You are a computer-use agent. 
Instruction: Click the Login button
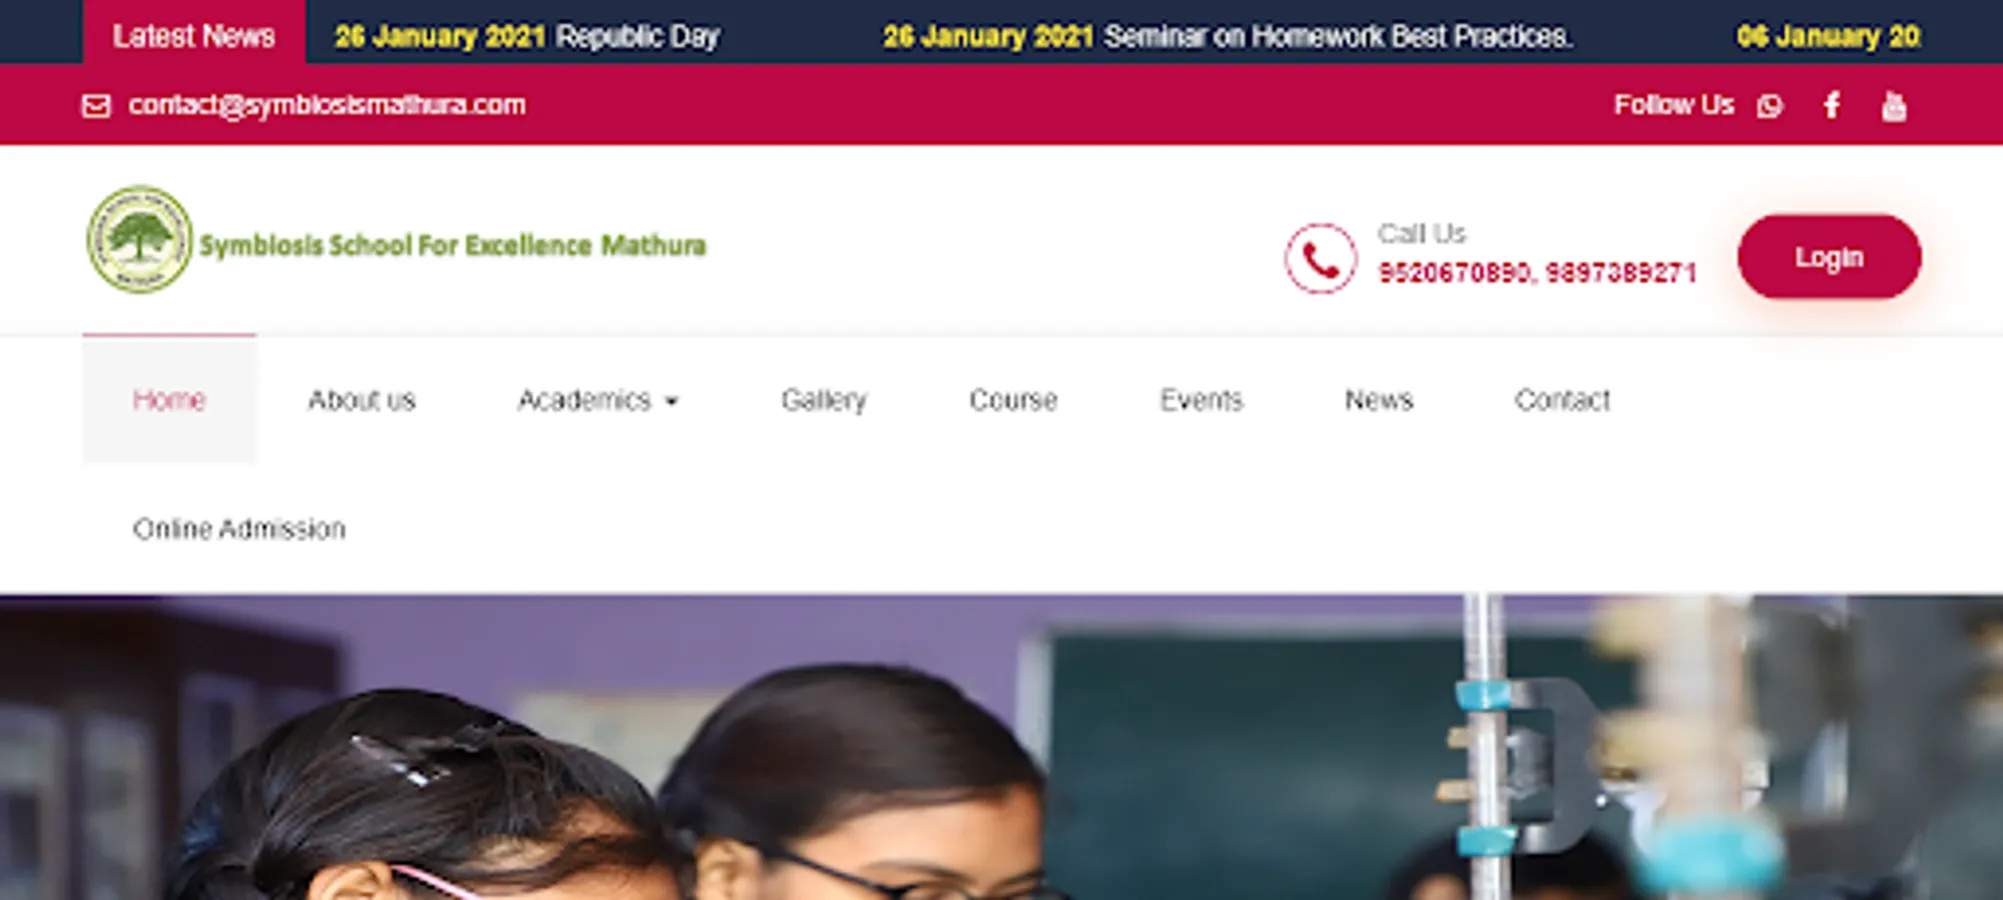1829,257
